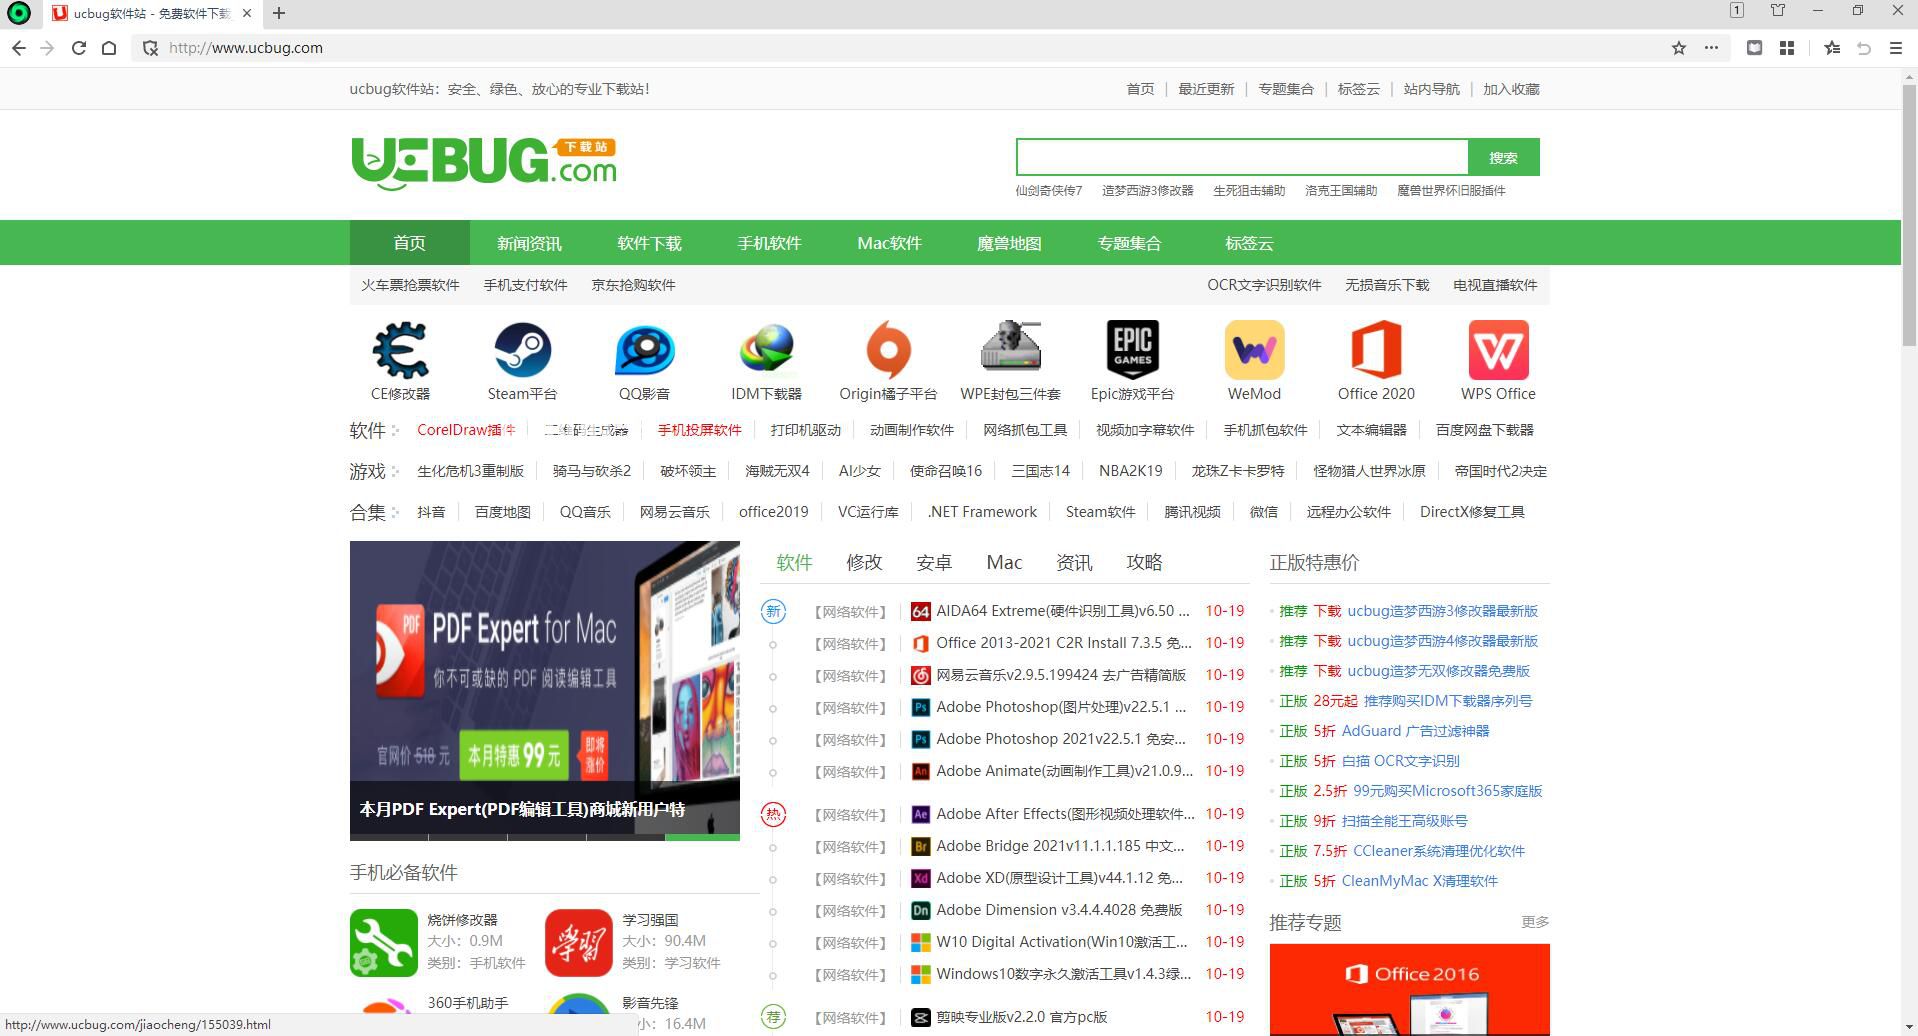The height and width of the screenshot is (1036, 1918).
Task: Open the WPS Office icon
Action: 1498,350
